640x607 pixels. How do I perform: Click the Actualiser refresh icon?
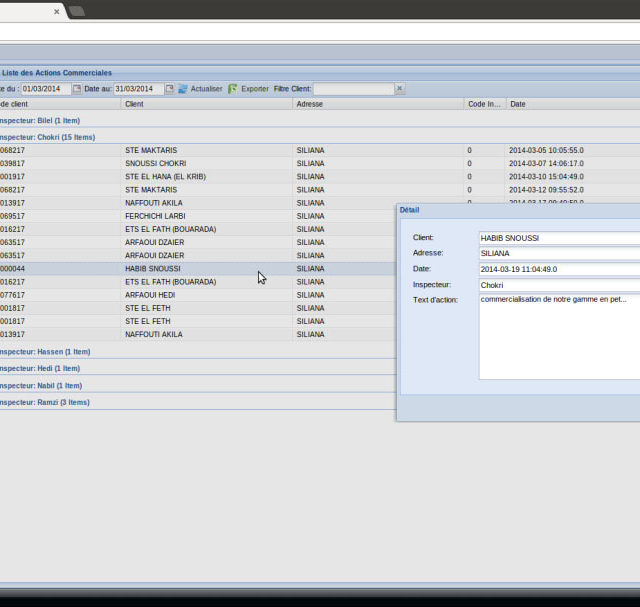[x=183, y=89]
